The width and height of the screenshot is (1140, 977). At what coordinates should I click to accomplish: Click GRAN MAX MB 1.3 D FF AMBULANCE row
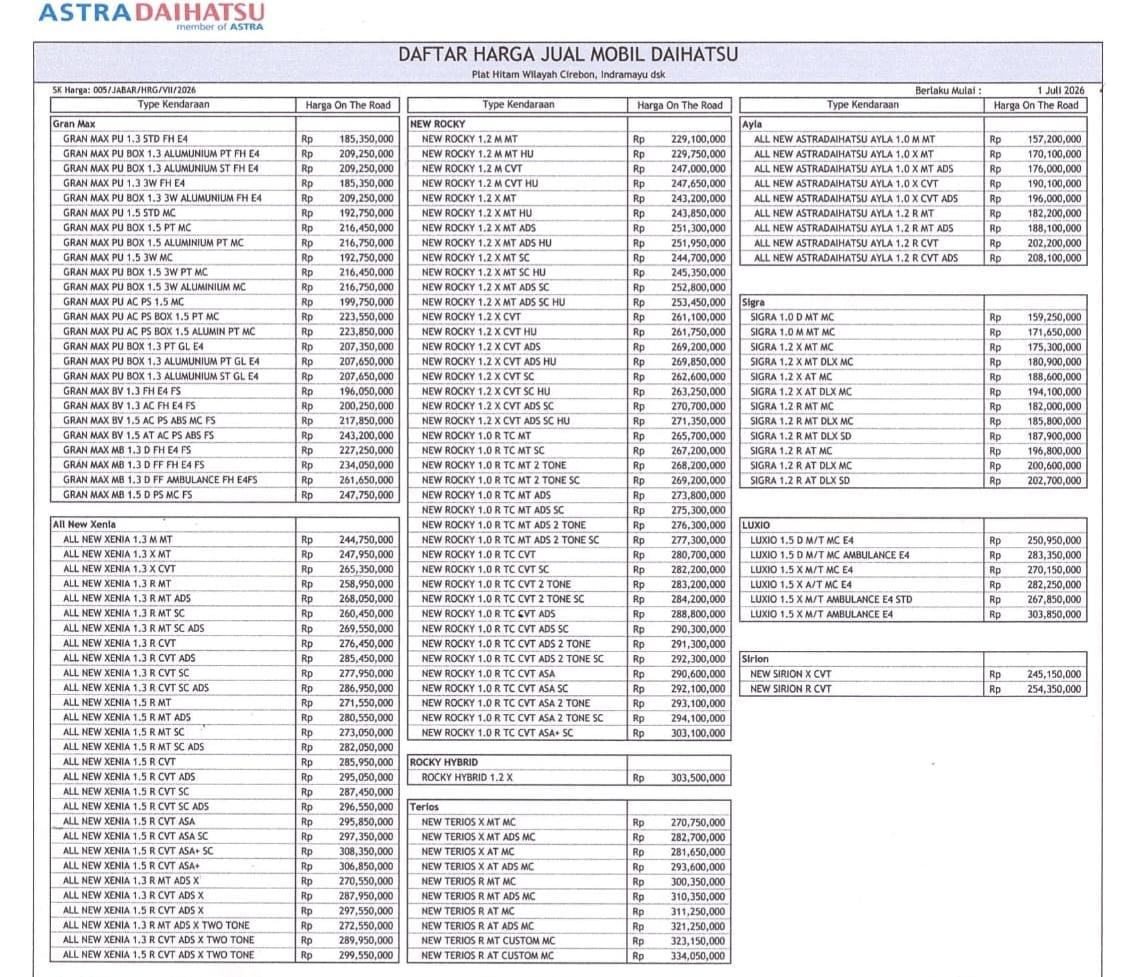click(225, 480)
